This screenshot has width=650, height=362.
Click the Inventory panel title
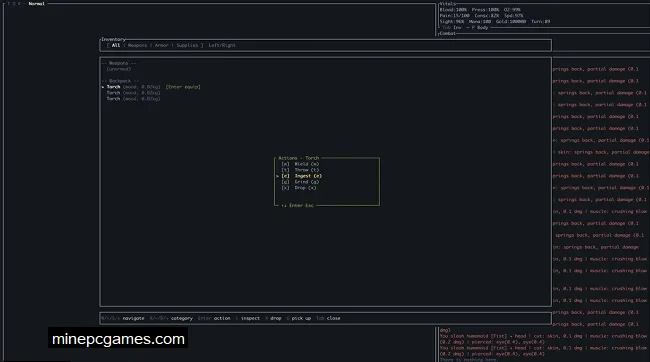(113, 39)
